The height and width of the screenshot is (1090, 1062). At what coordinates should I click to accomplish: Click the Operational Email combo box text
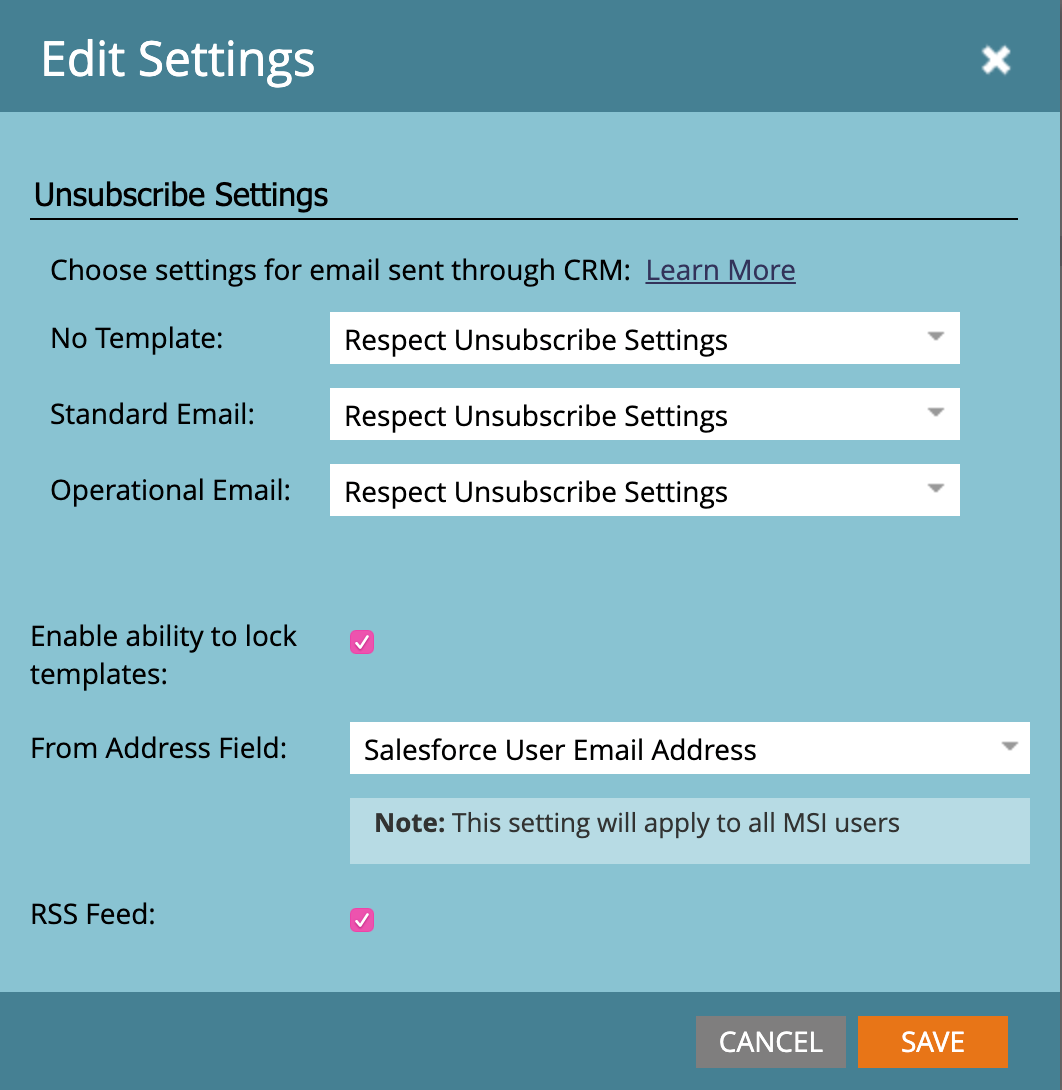(536, 491)
